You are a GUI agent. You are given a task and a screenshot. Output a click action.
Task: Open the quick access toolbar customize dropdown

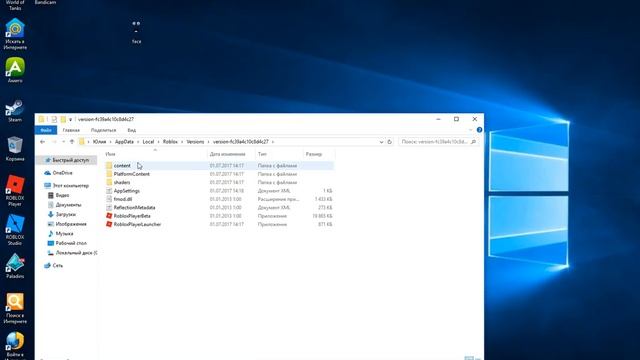coord(71,119)
